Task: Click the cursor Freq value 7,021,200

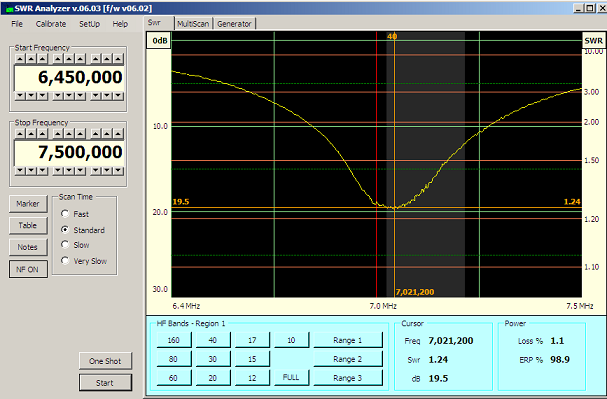Action: [x=451, y=341]
